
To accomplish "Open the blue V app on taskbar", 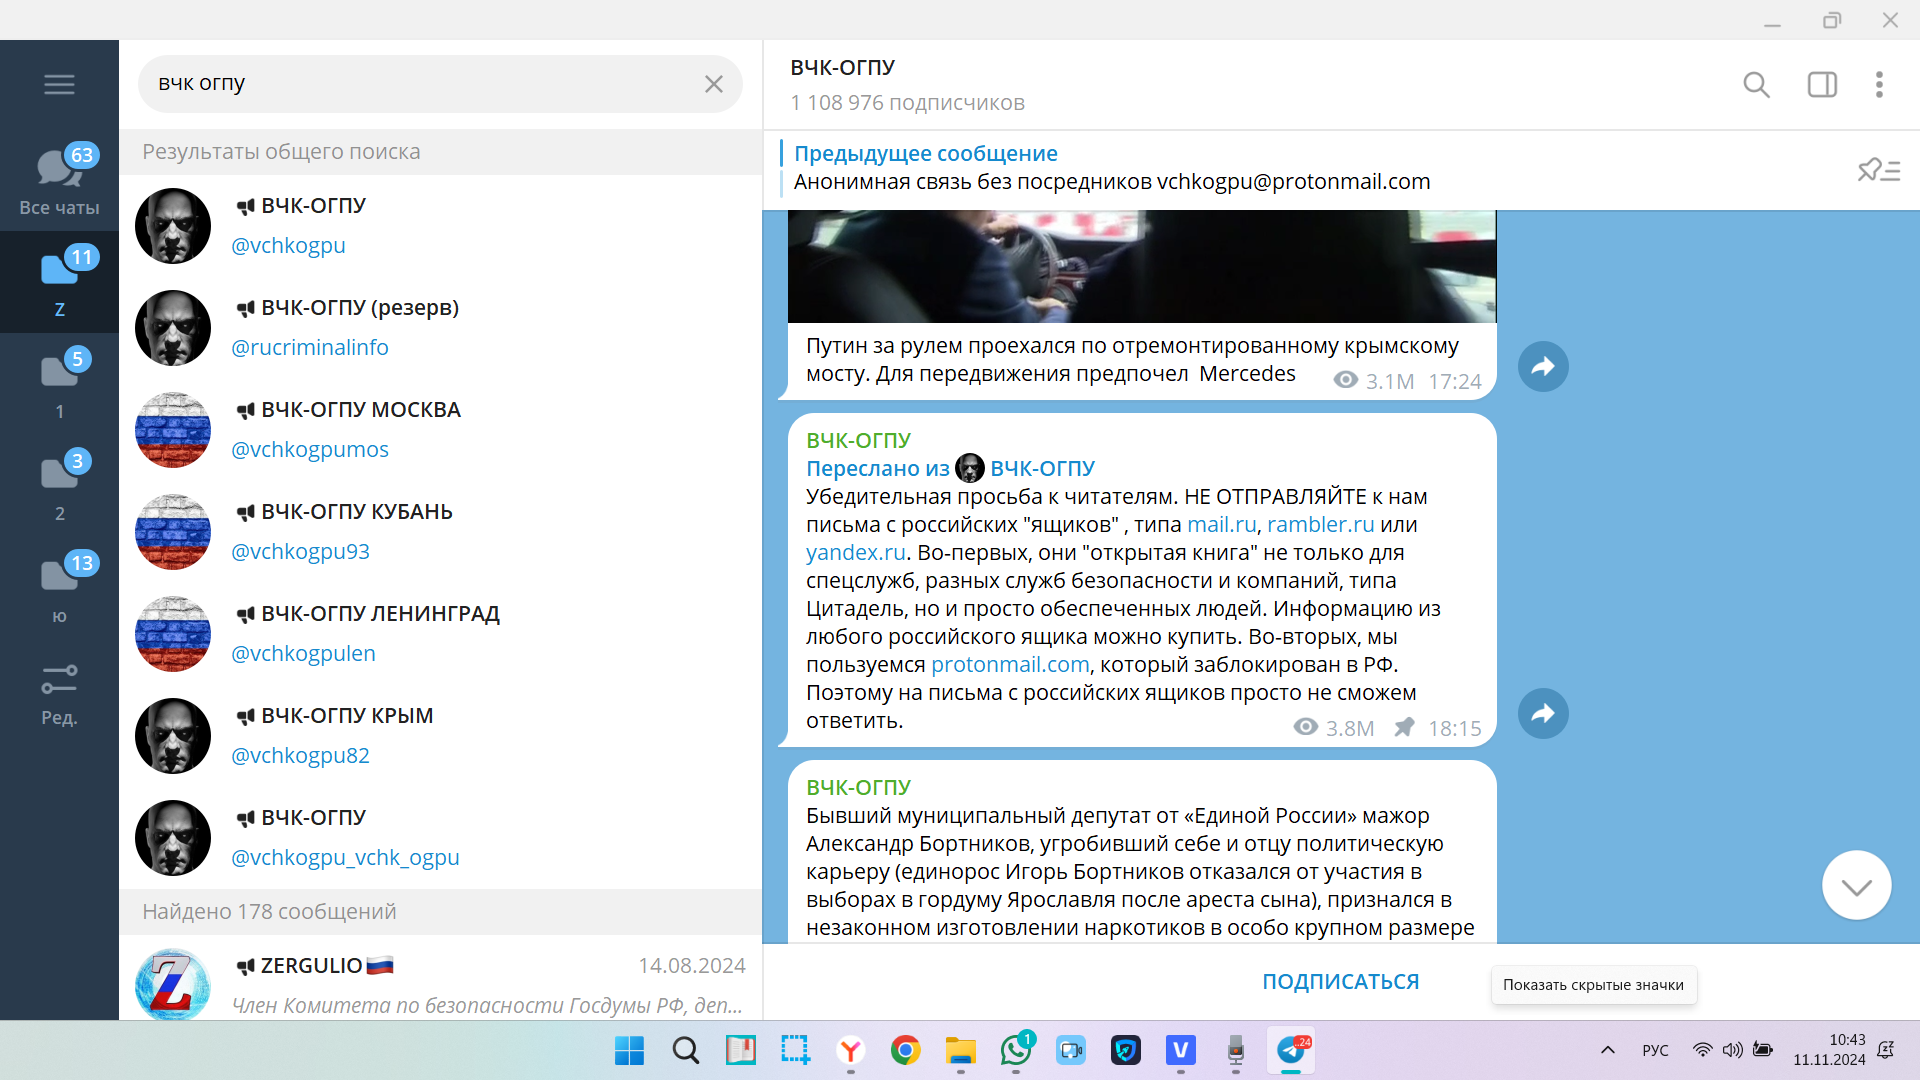I will pos(1181,1050).
